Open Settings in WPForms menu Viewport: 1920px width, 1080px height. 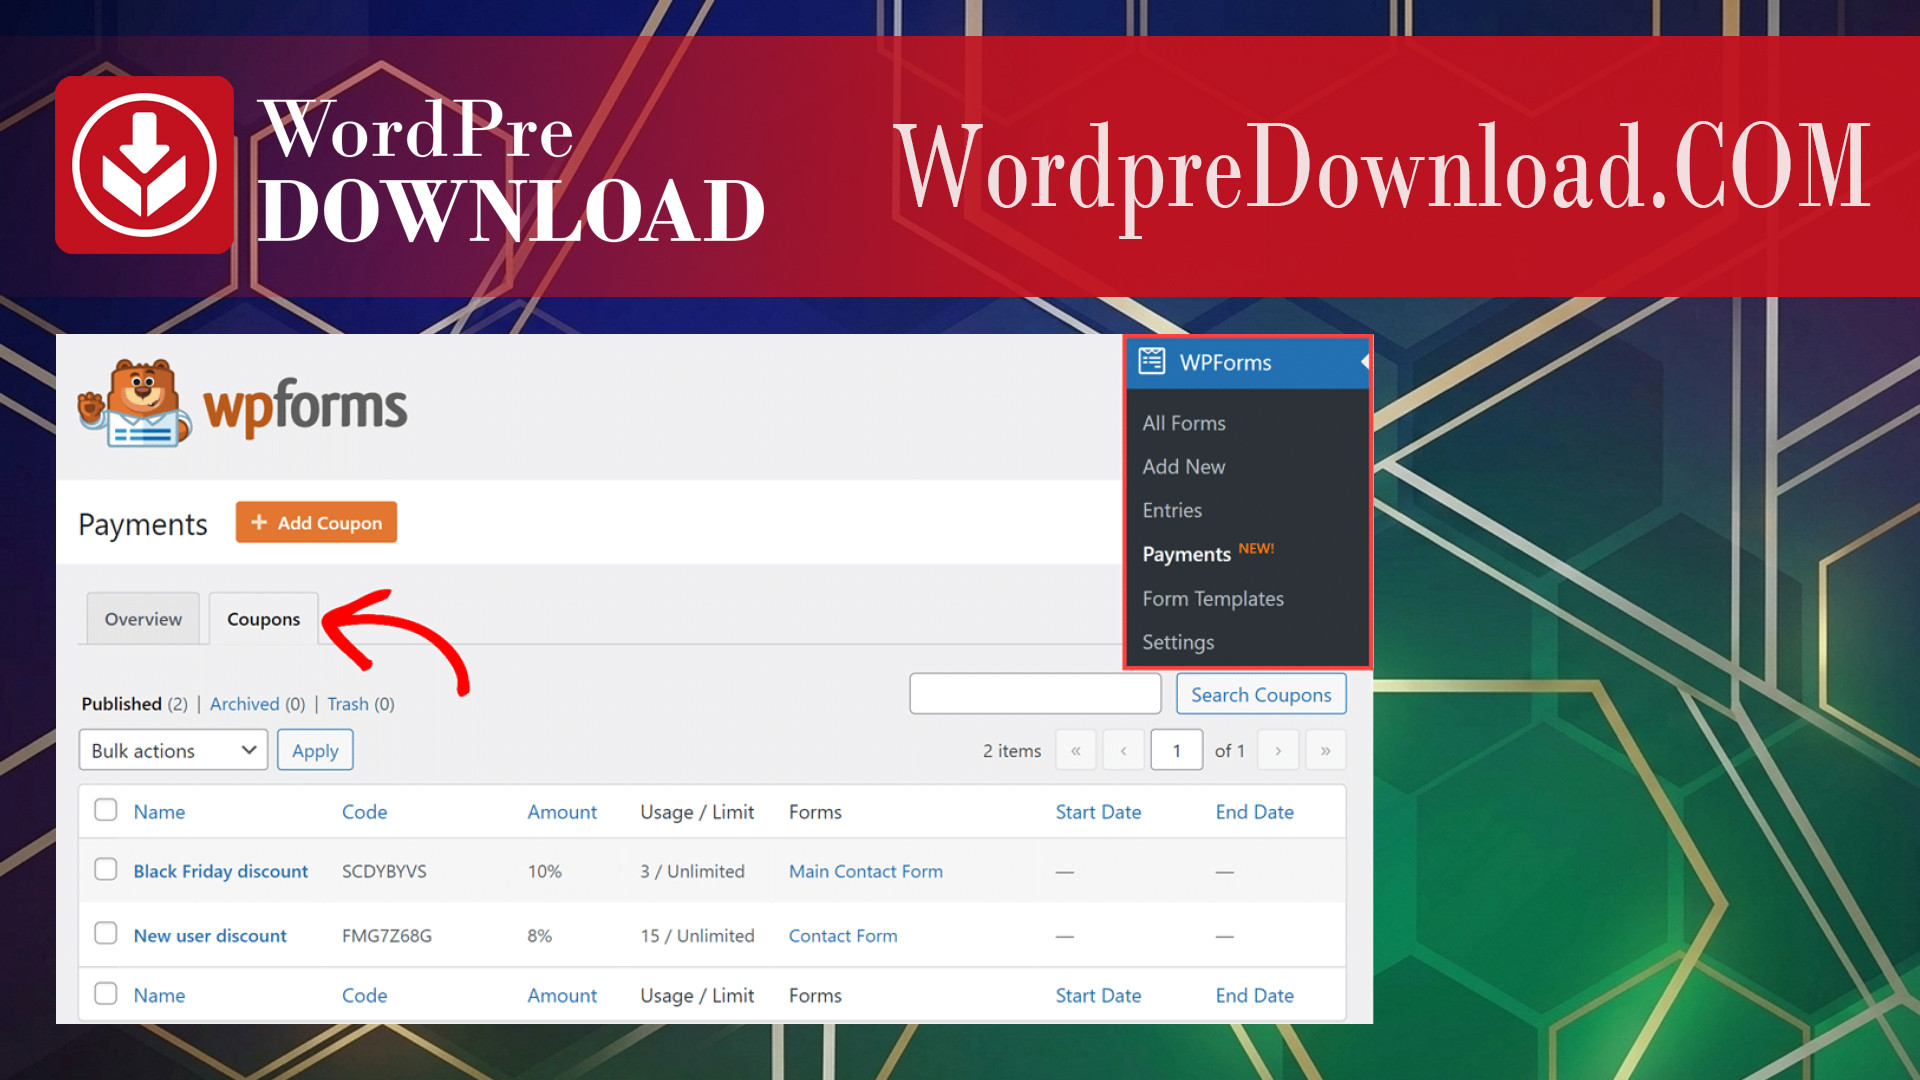[1178, 643]
